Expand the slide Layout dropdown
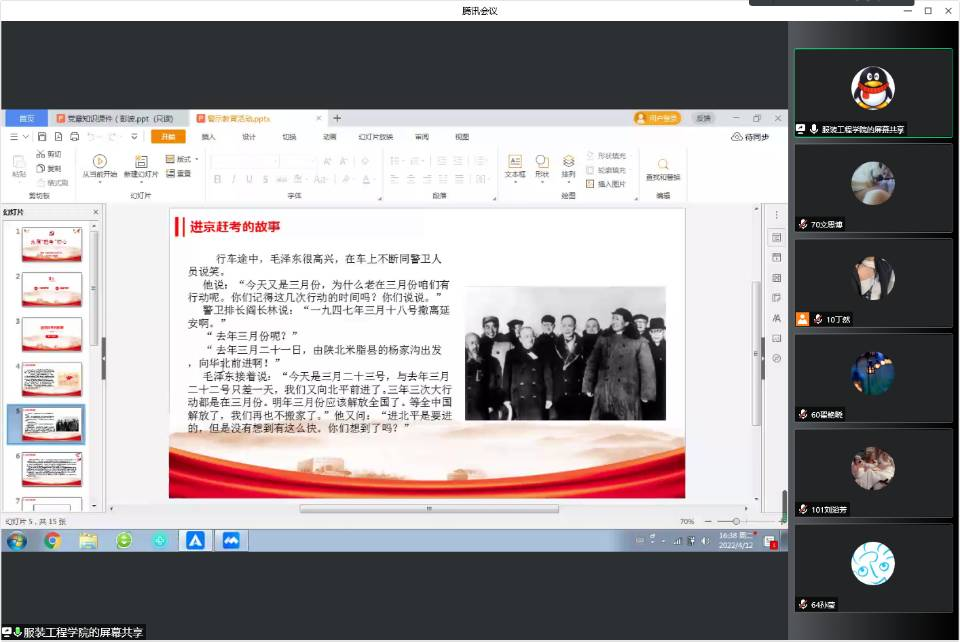The image size is (960, 642). [182, 159]
